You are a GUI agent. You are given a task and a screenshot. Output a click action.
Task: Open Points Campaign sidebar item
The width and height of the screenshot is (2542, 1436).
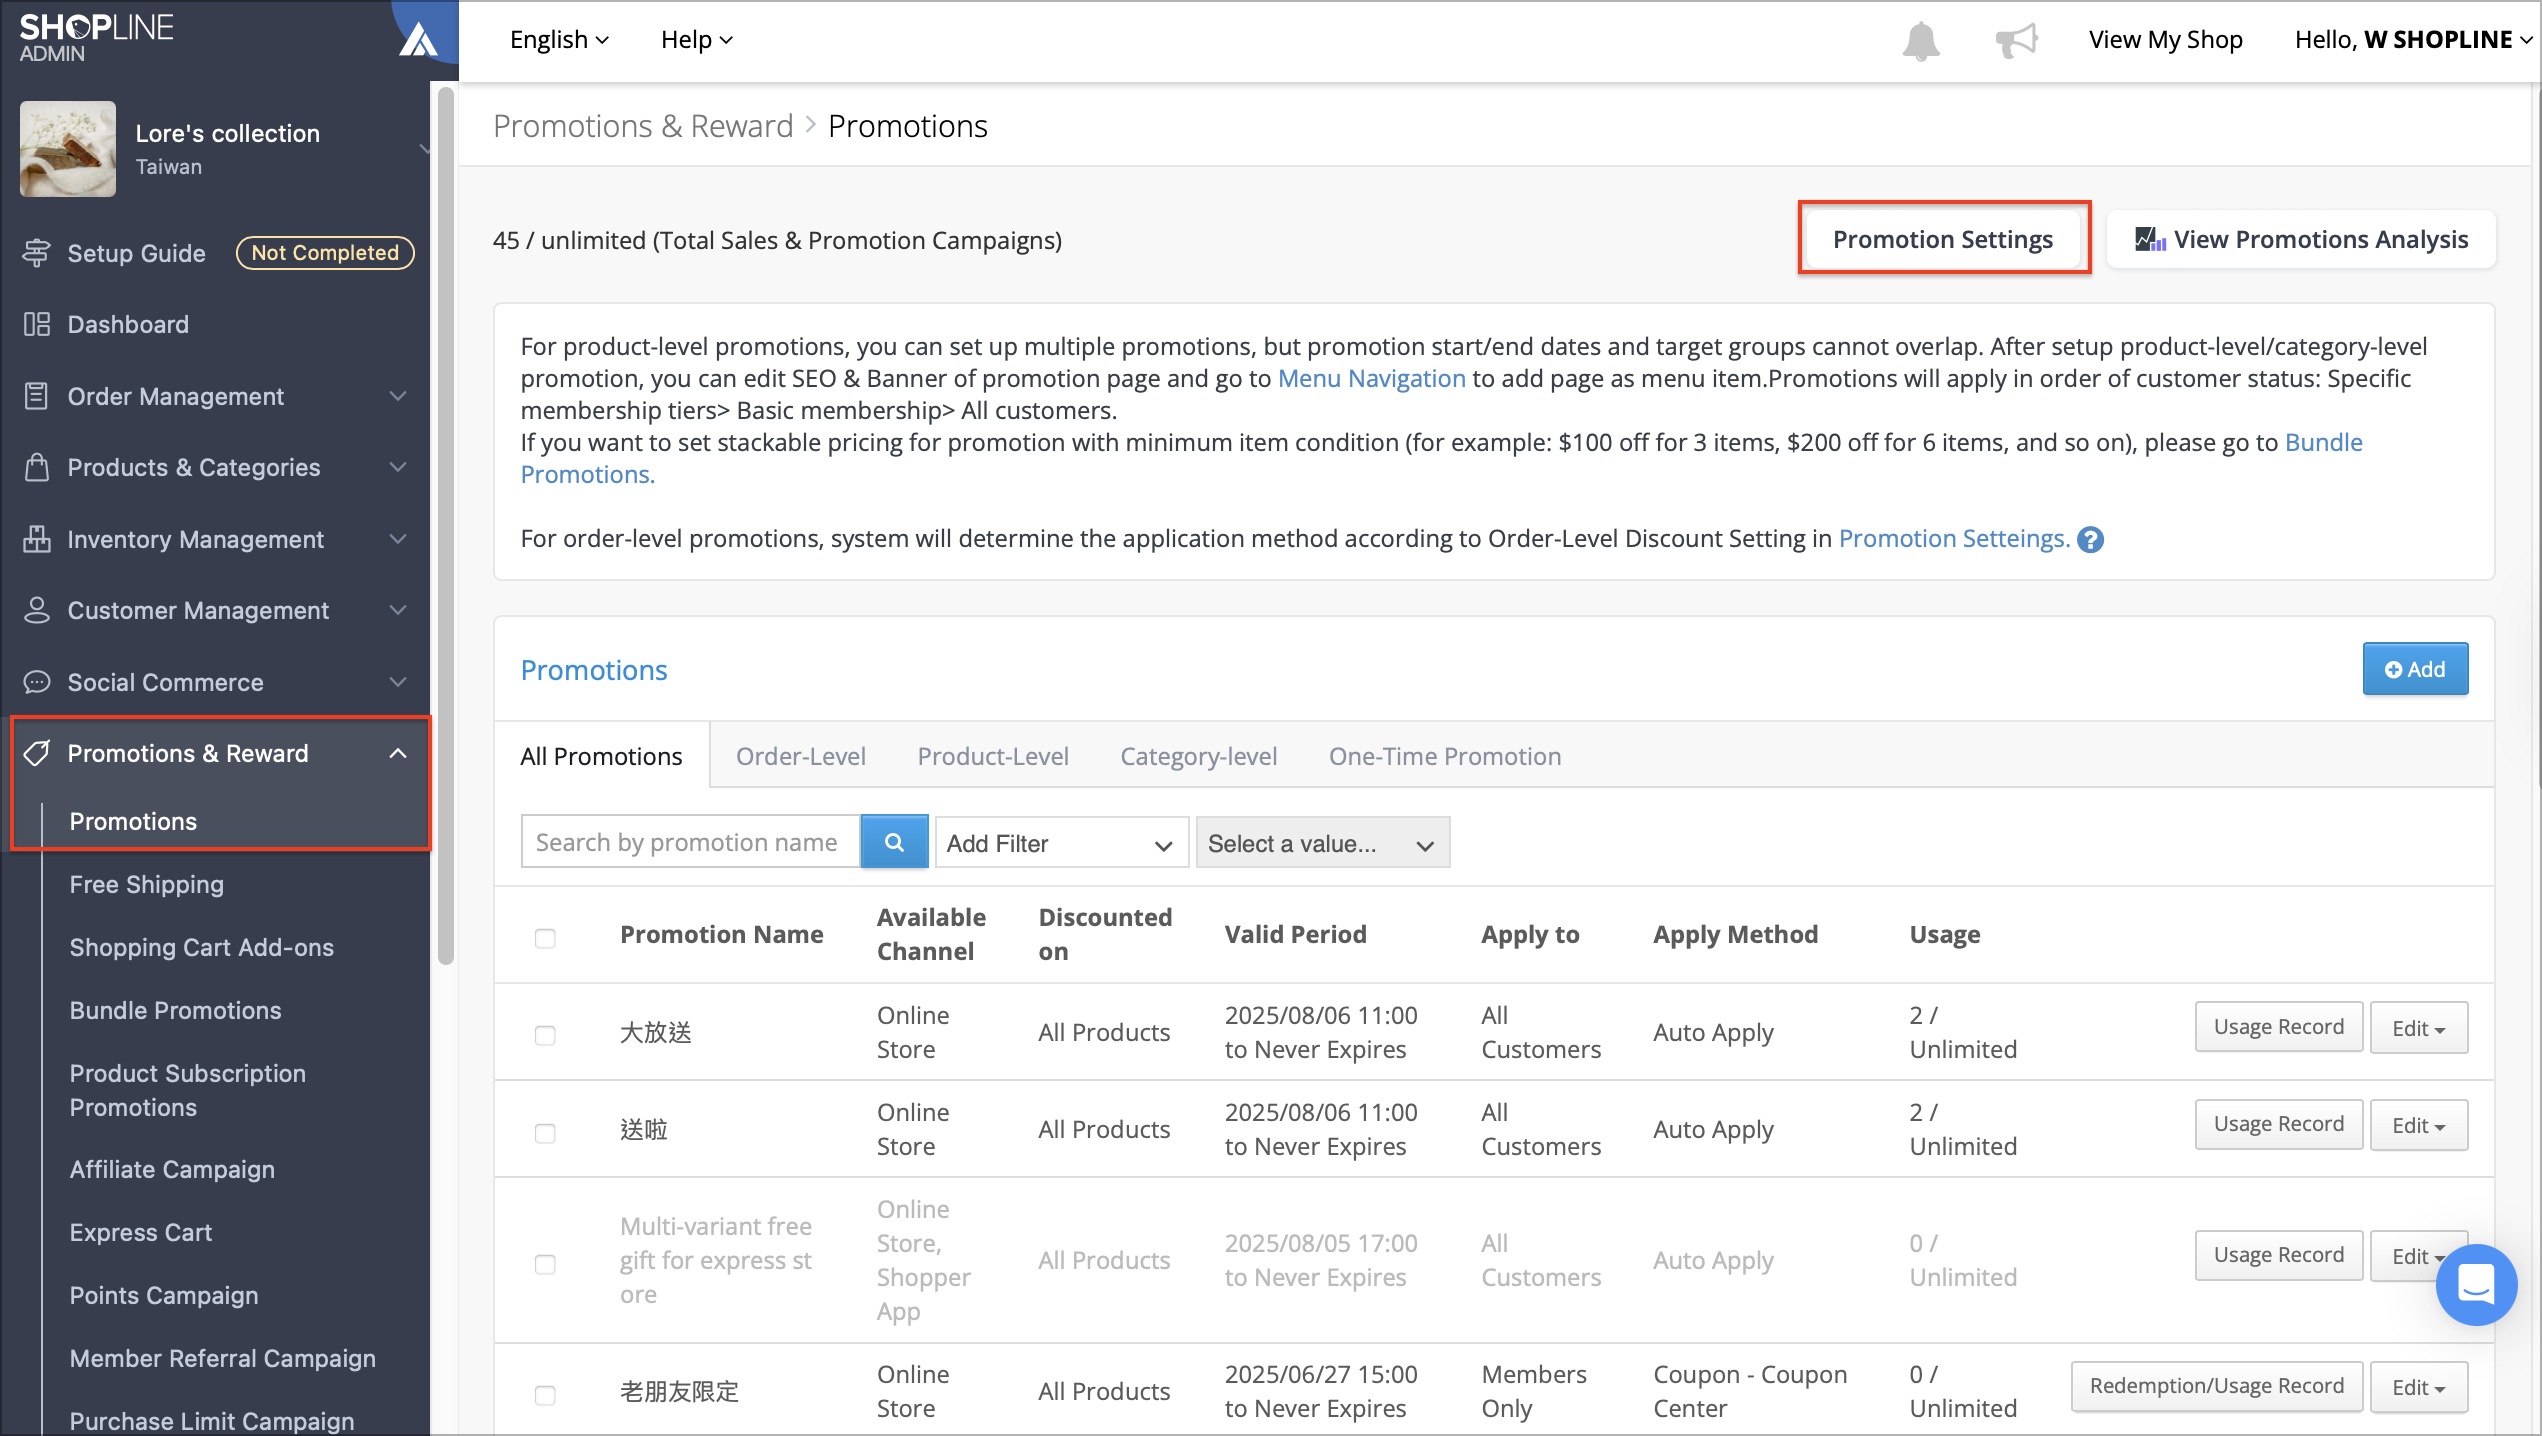pyautogui.click(x=164, y=1295)
